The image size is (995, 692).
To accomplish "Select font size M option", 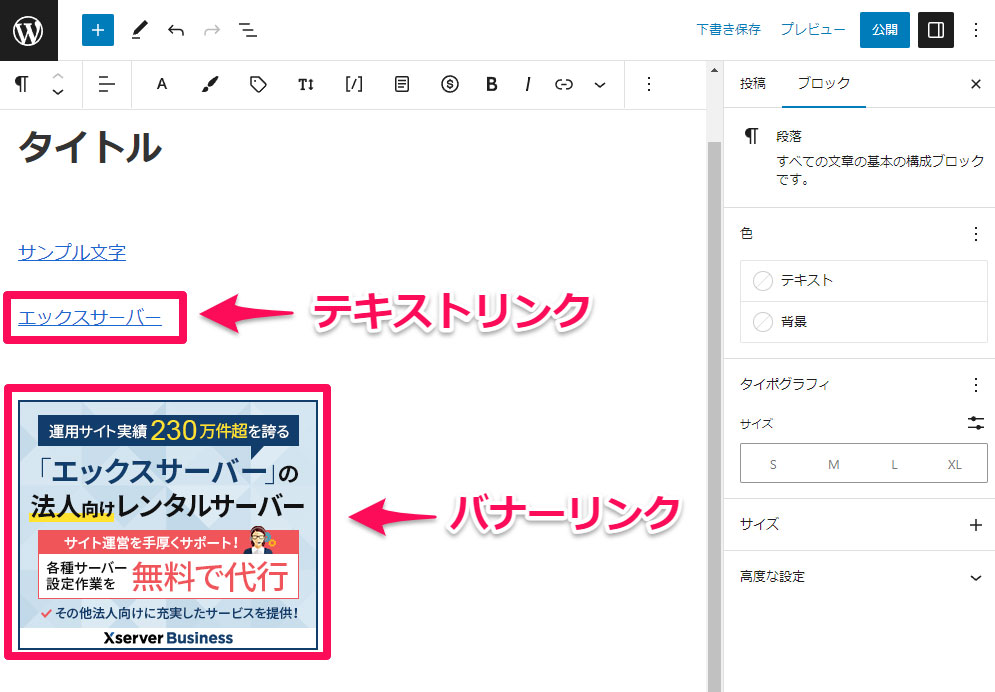I will click(x=833, y=465).
